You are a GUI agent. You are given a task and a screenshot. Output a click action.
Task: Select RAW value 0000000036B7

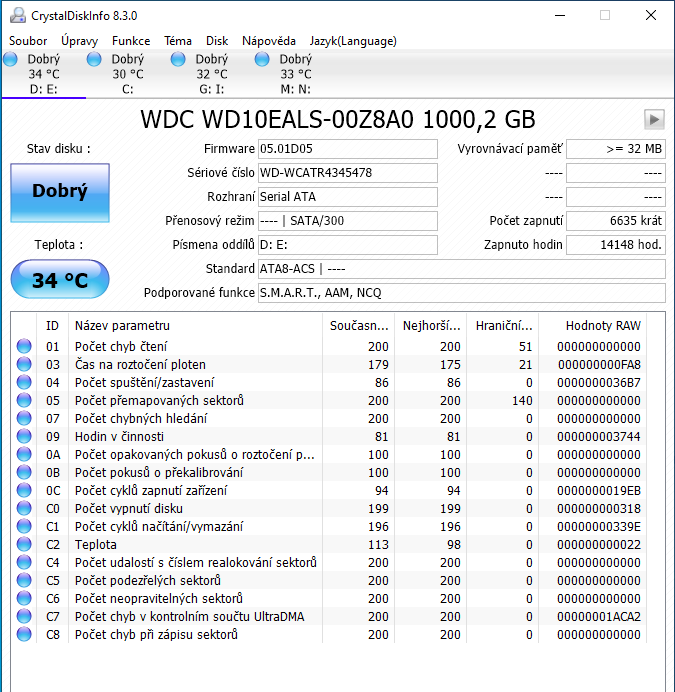599,383
